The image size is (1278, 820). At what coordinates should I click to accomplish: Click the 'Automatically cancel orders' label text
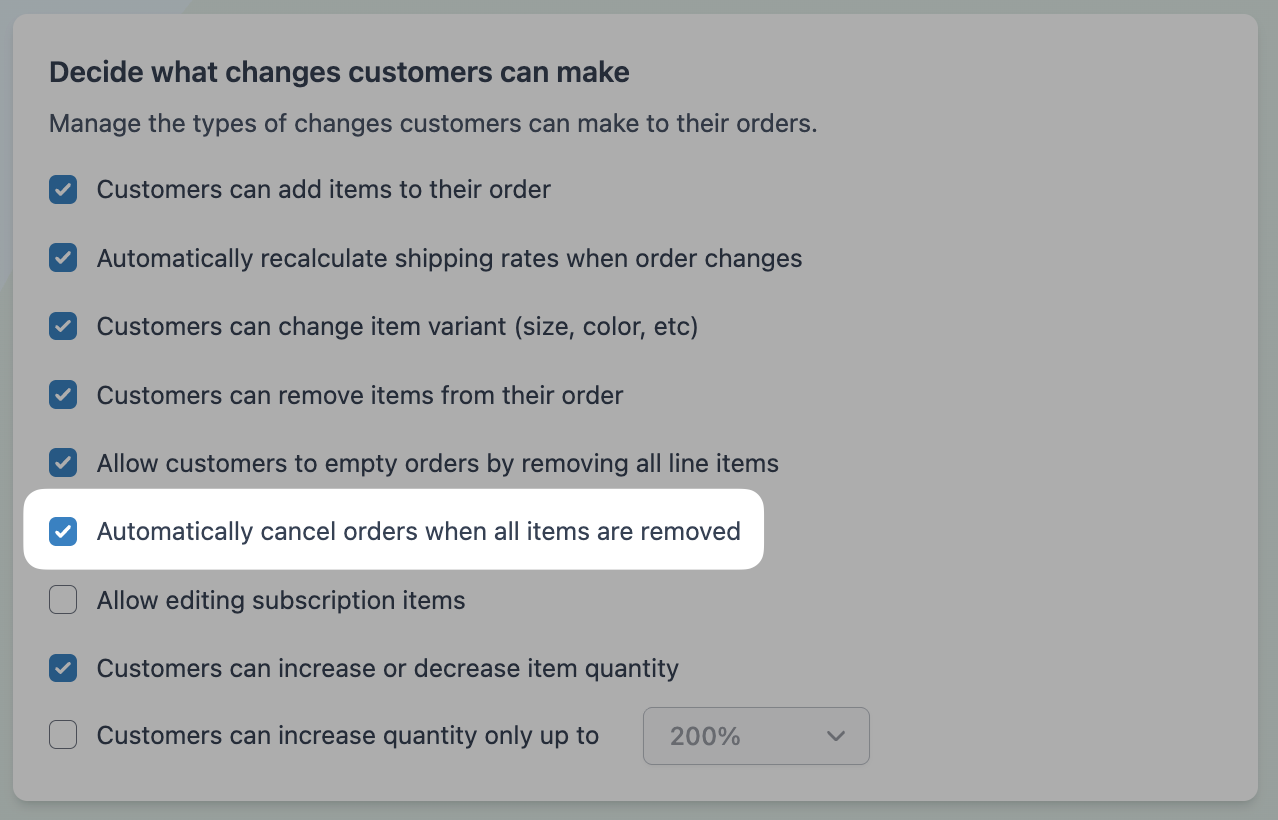[x=418, y=531]
